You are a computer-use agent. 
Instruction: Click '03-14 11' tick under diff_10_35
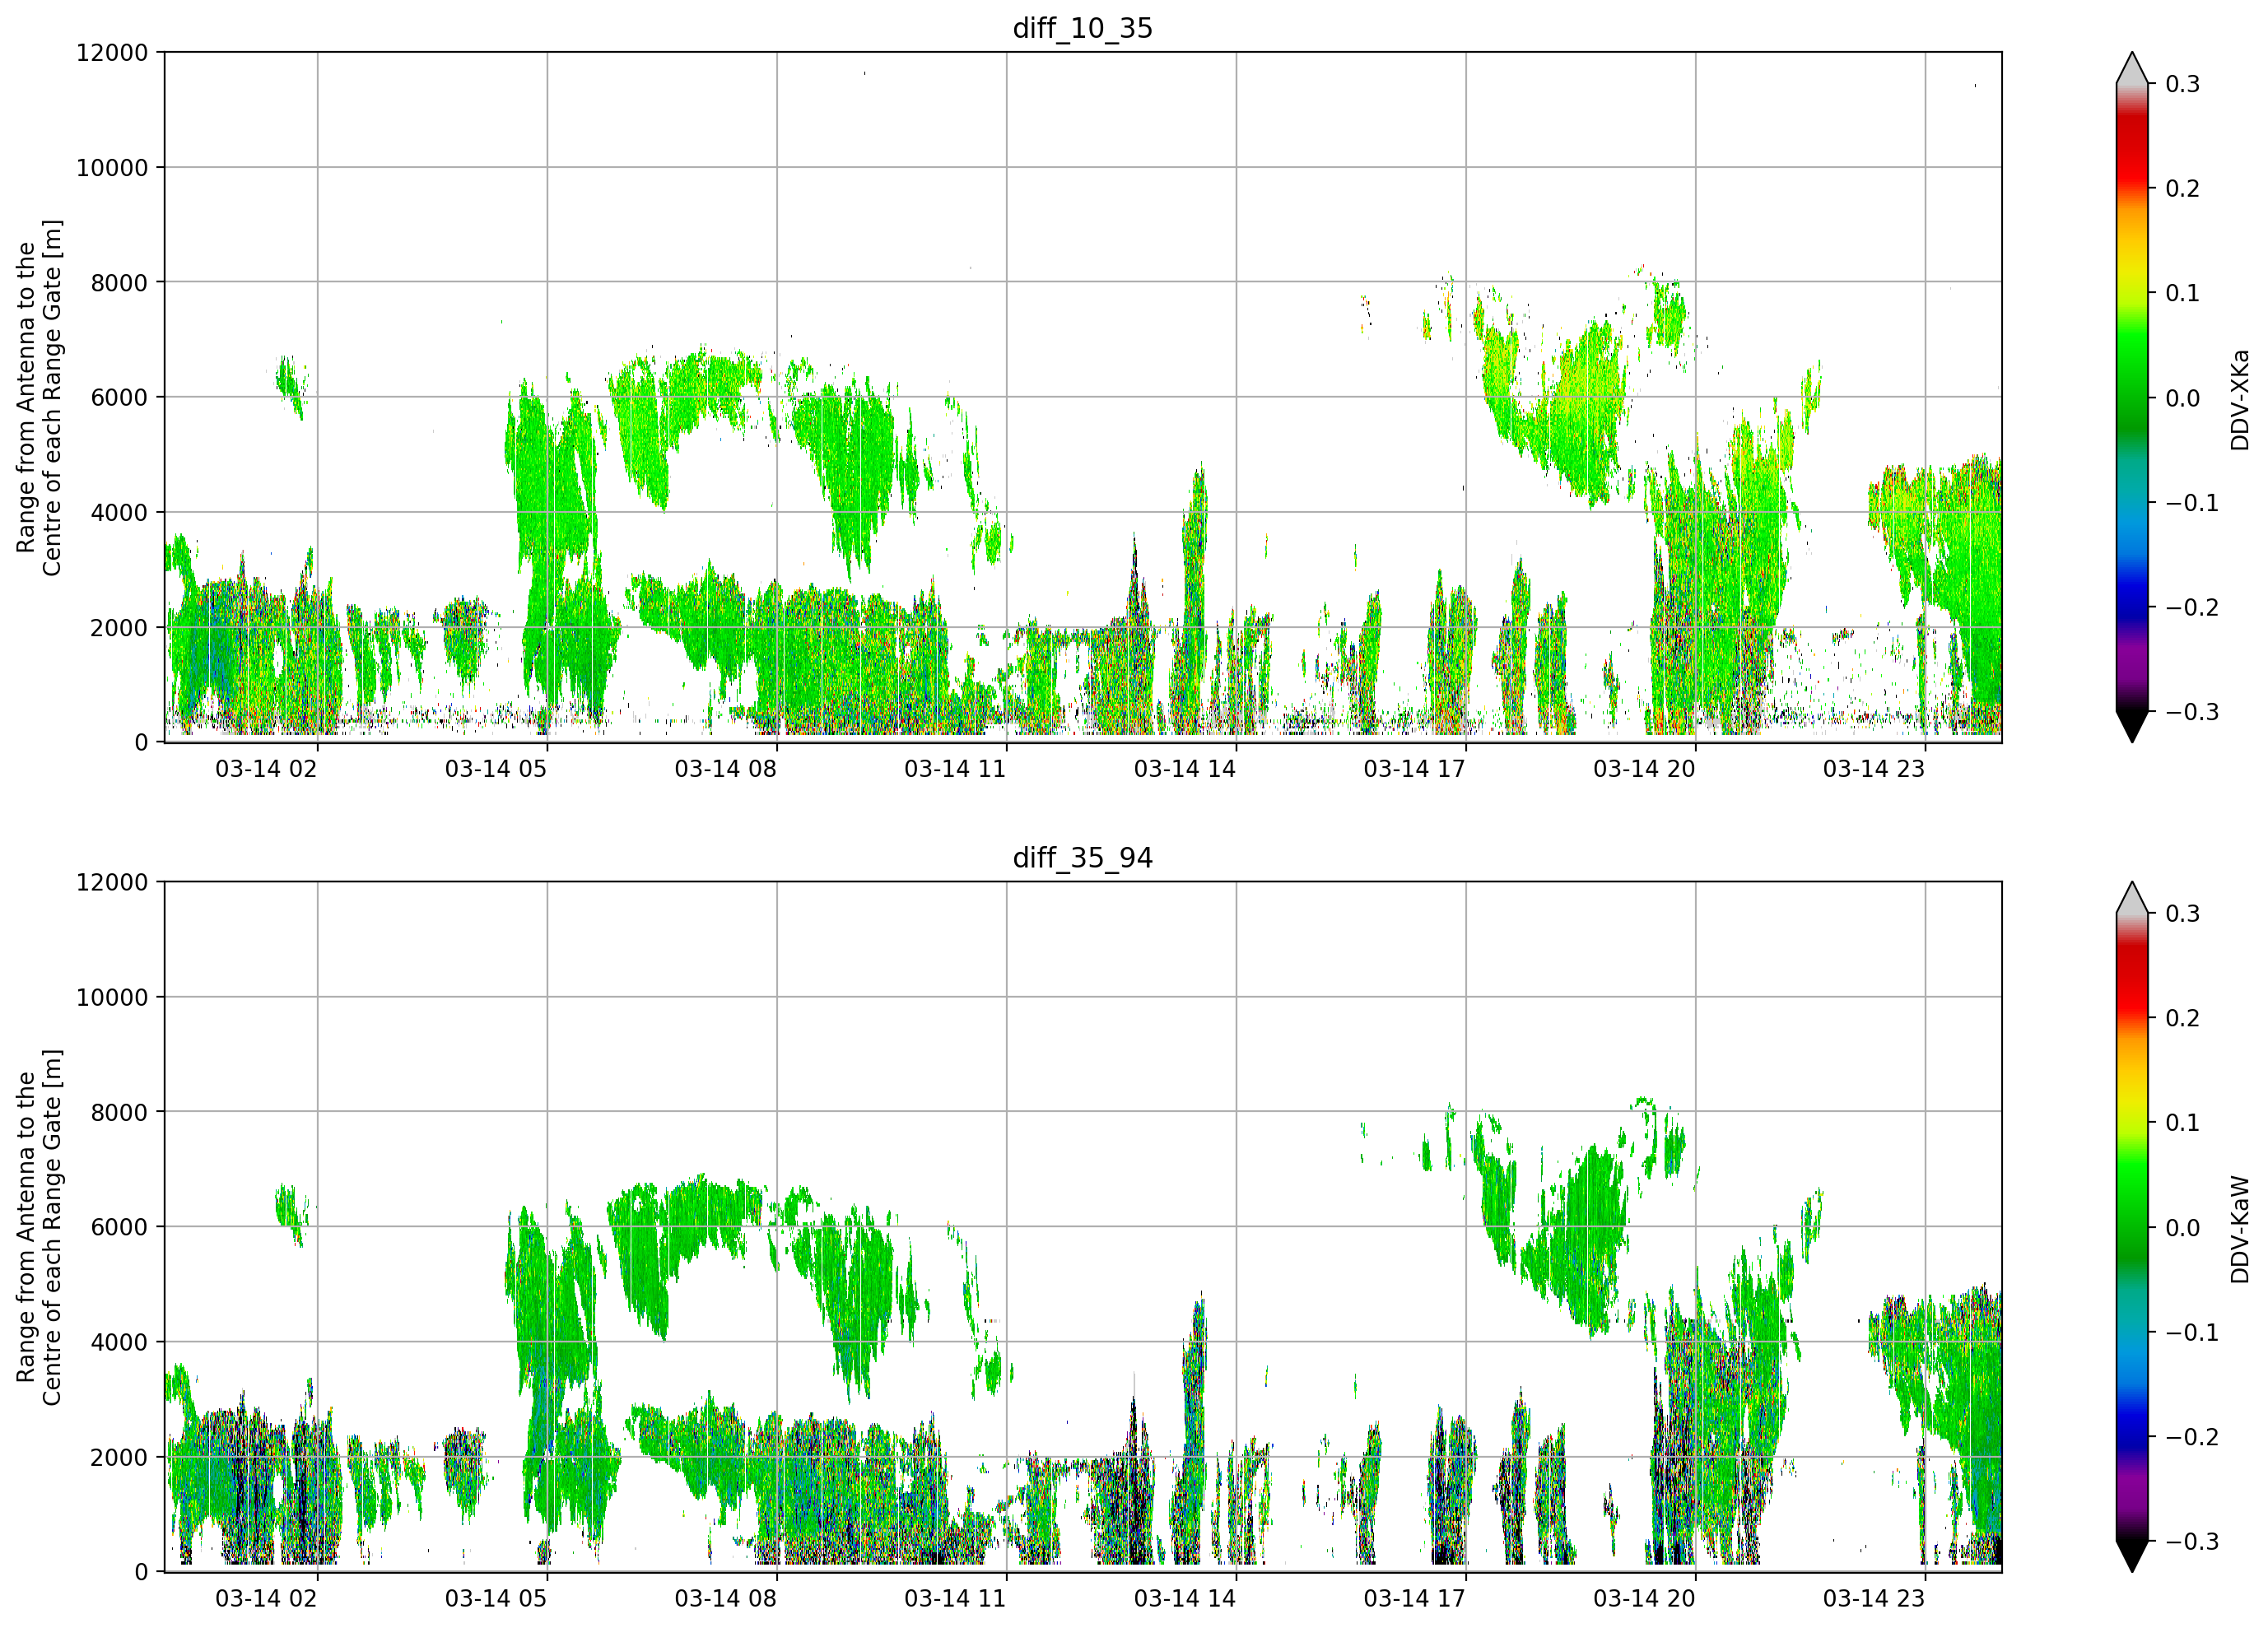[x=955, y=769]
